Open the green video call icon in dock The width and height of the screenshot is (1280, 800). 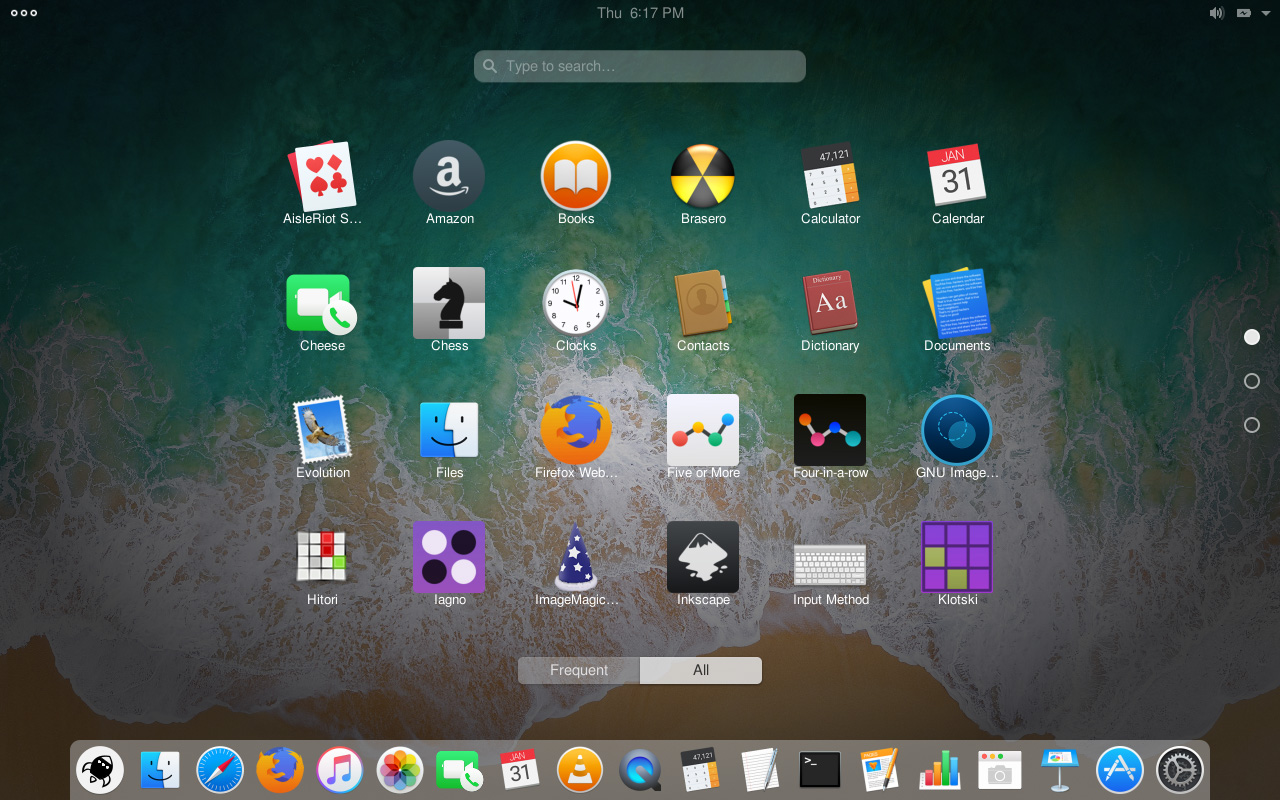coord(460,770)
